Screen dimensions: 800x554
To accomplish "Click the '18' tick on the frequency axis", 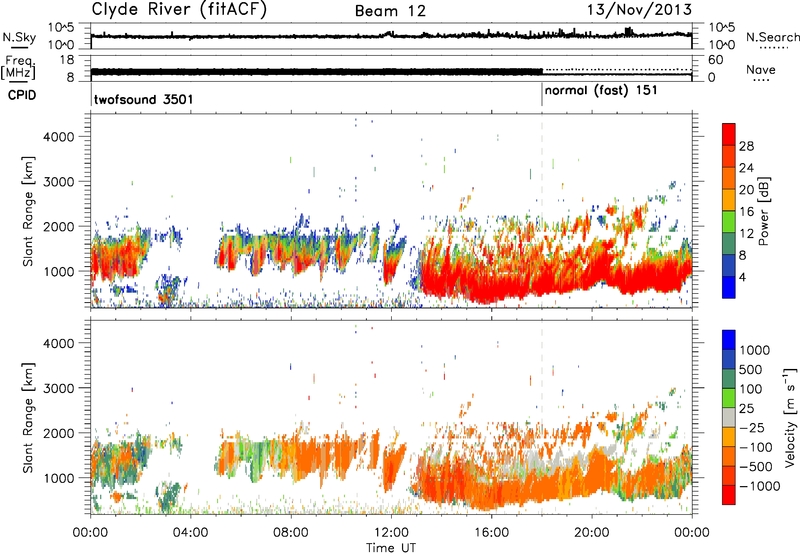I will tap(67, 60).
